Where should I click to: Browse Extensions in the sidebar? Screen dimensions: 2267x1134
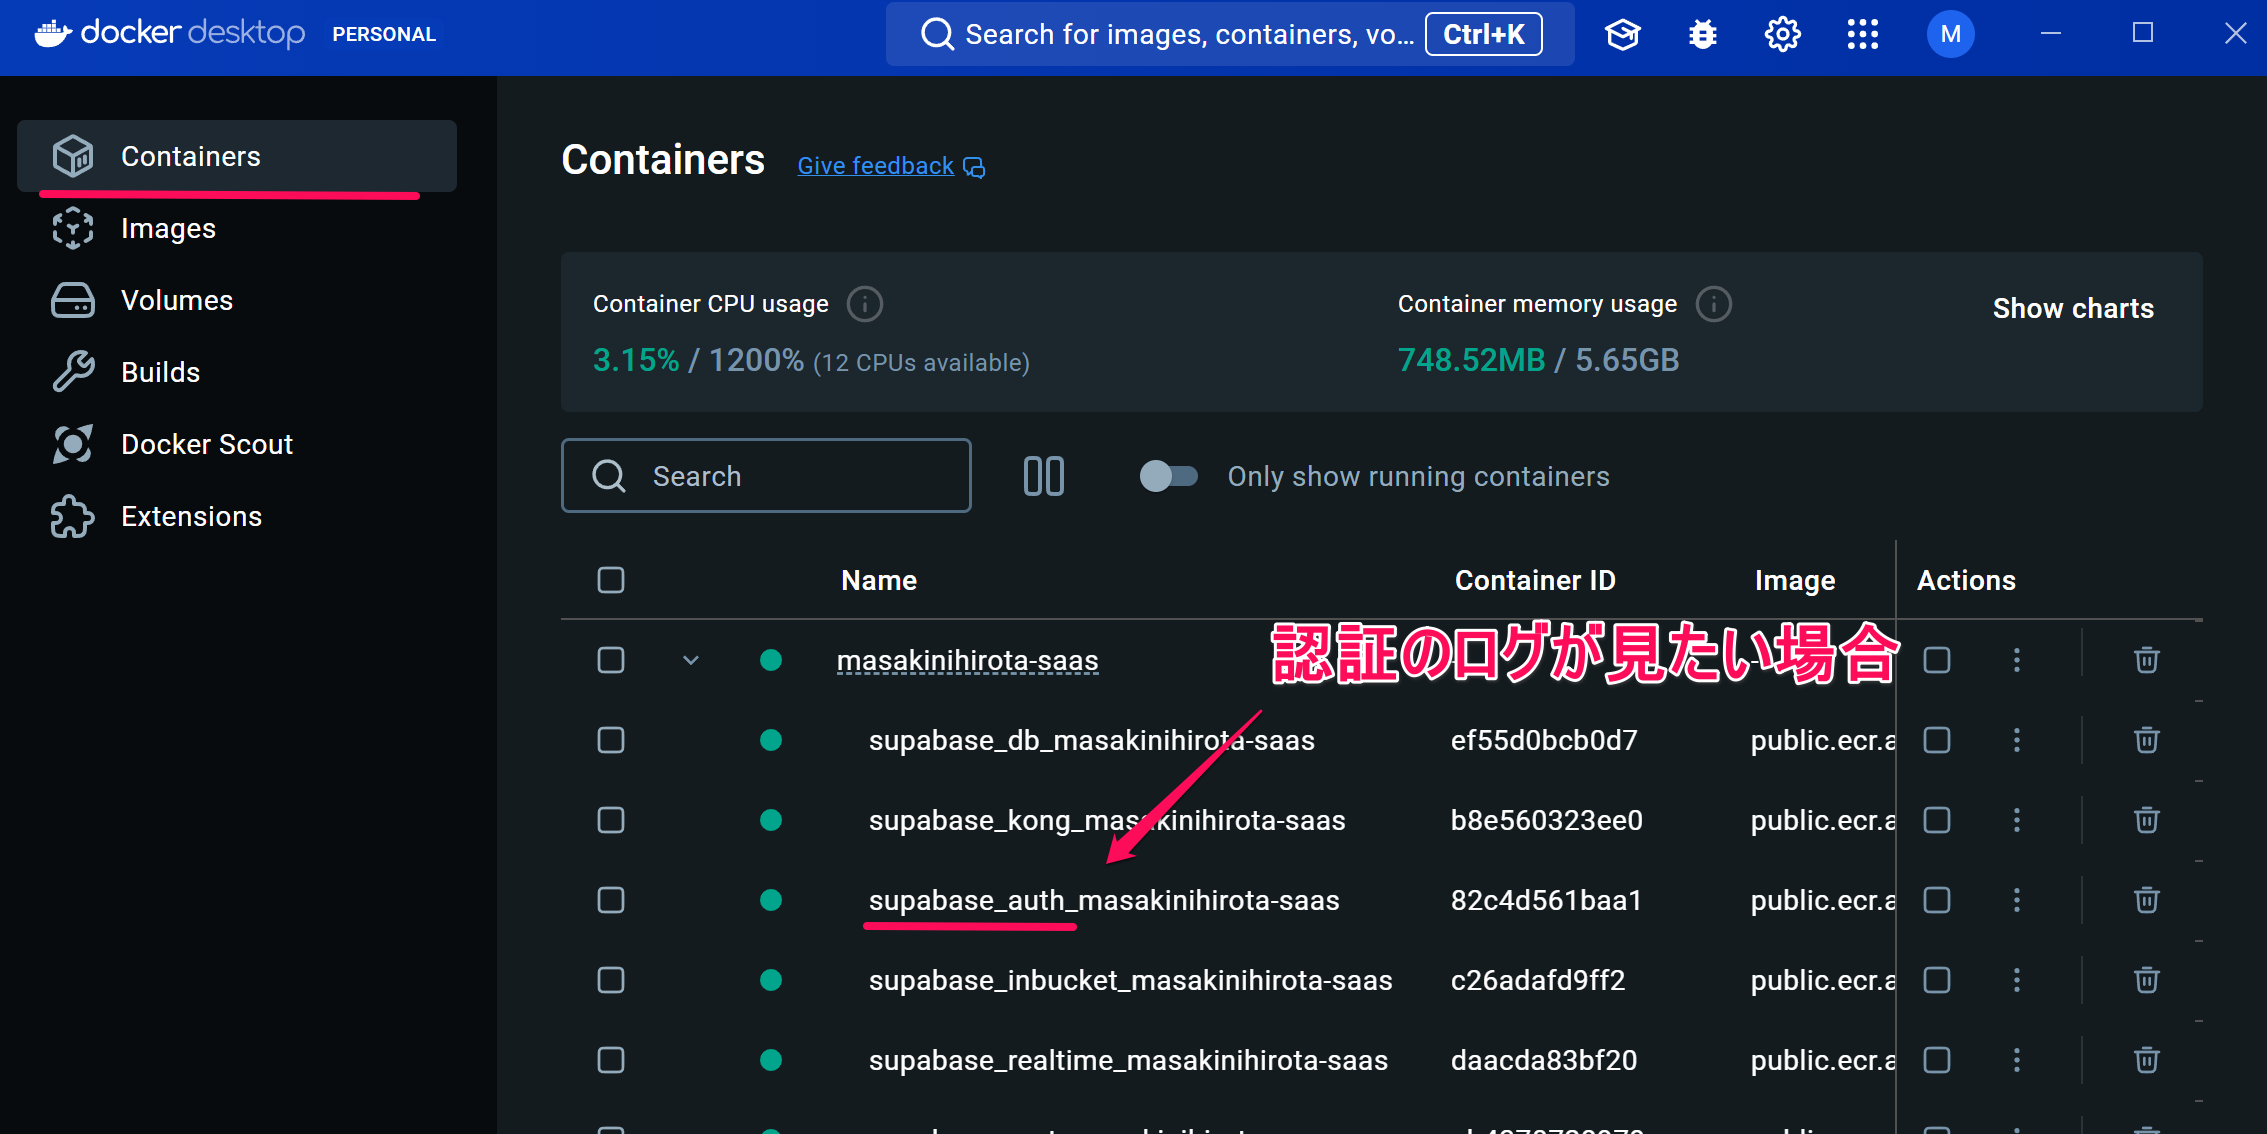[x=193, y=516]
